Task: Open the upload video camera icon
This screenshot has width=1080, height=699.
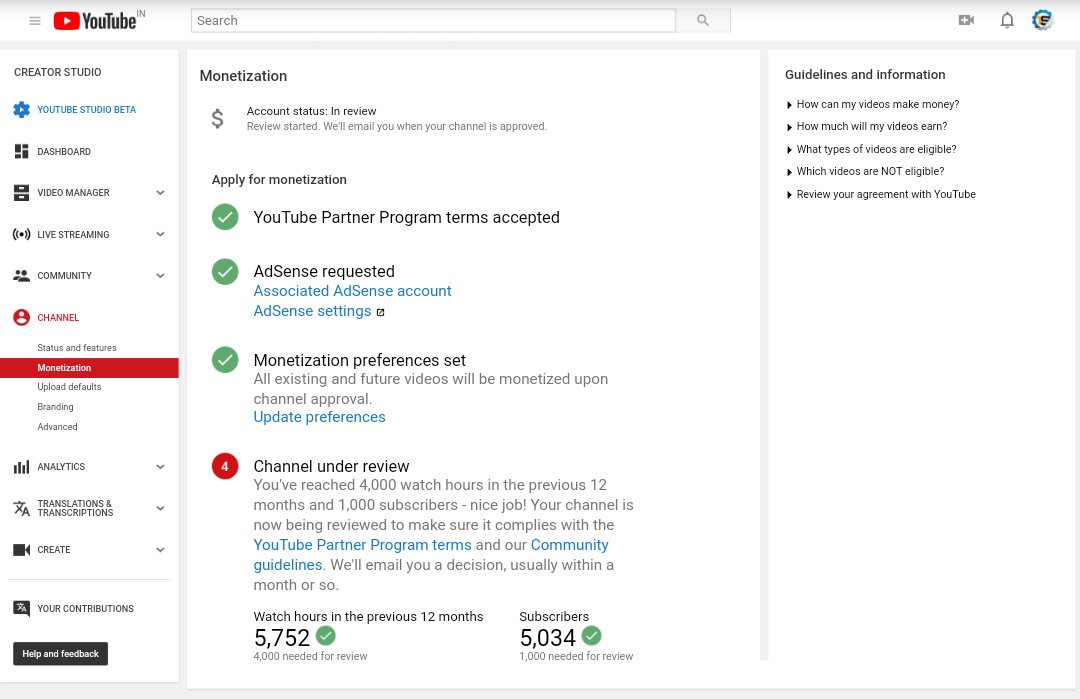Action: pyautogui.click(x=966, y=21)
